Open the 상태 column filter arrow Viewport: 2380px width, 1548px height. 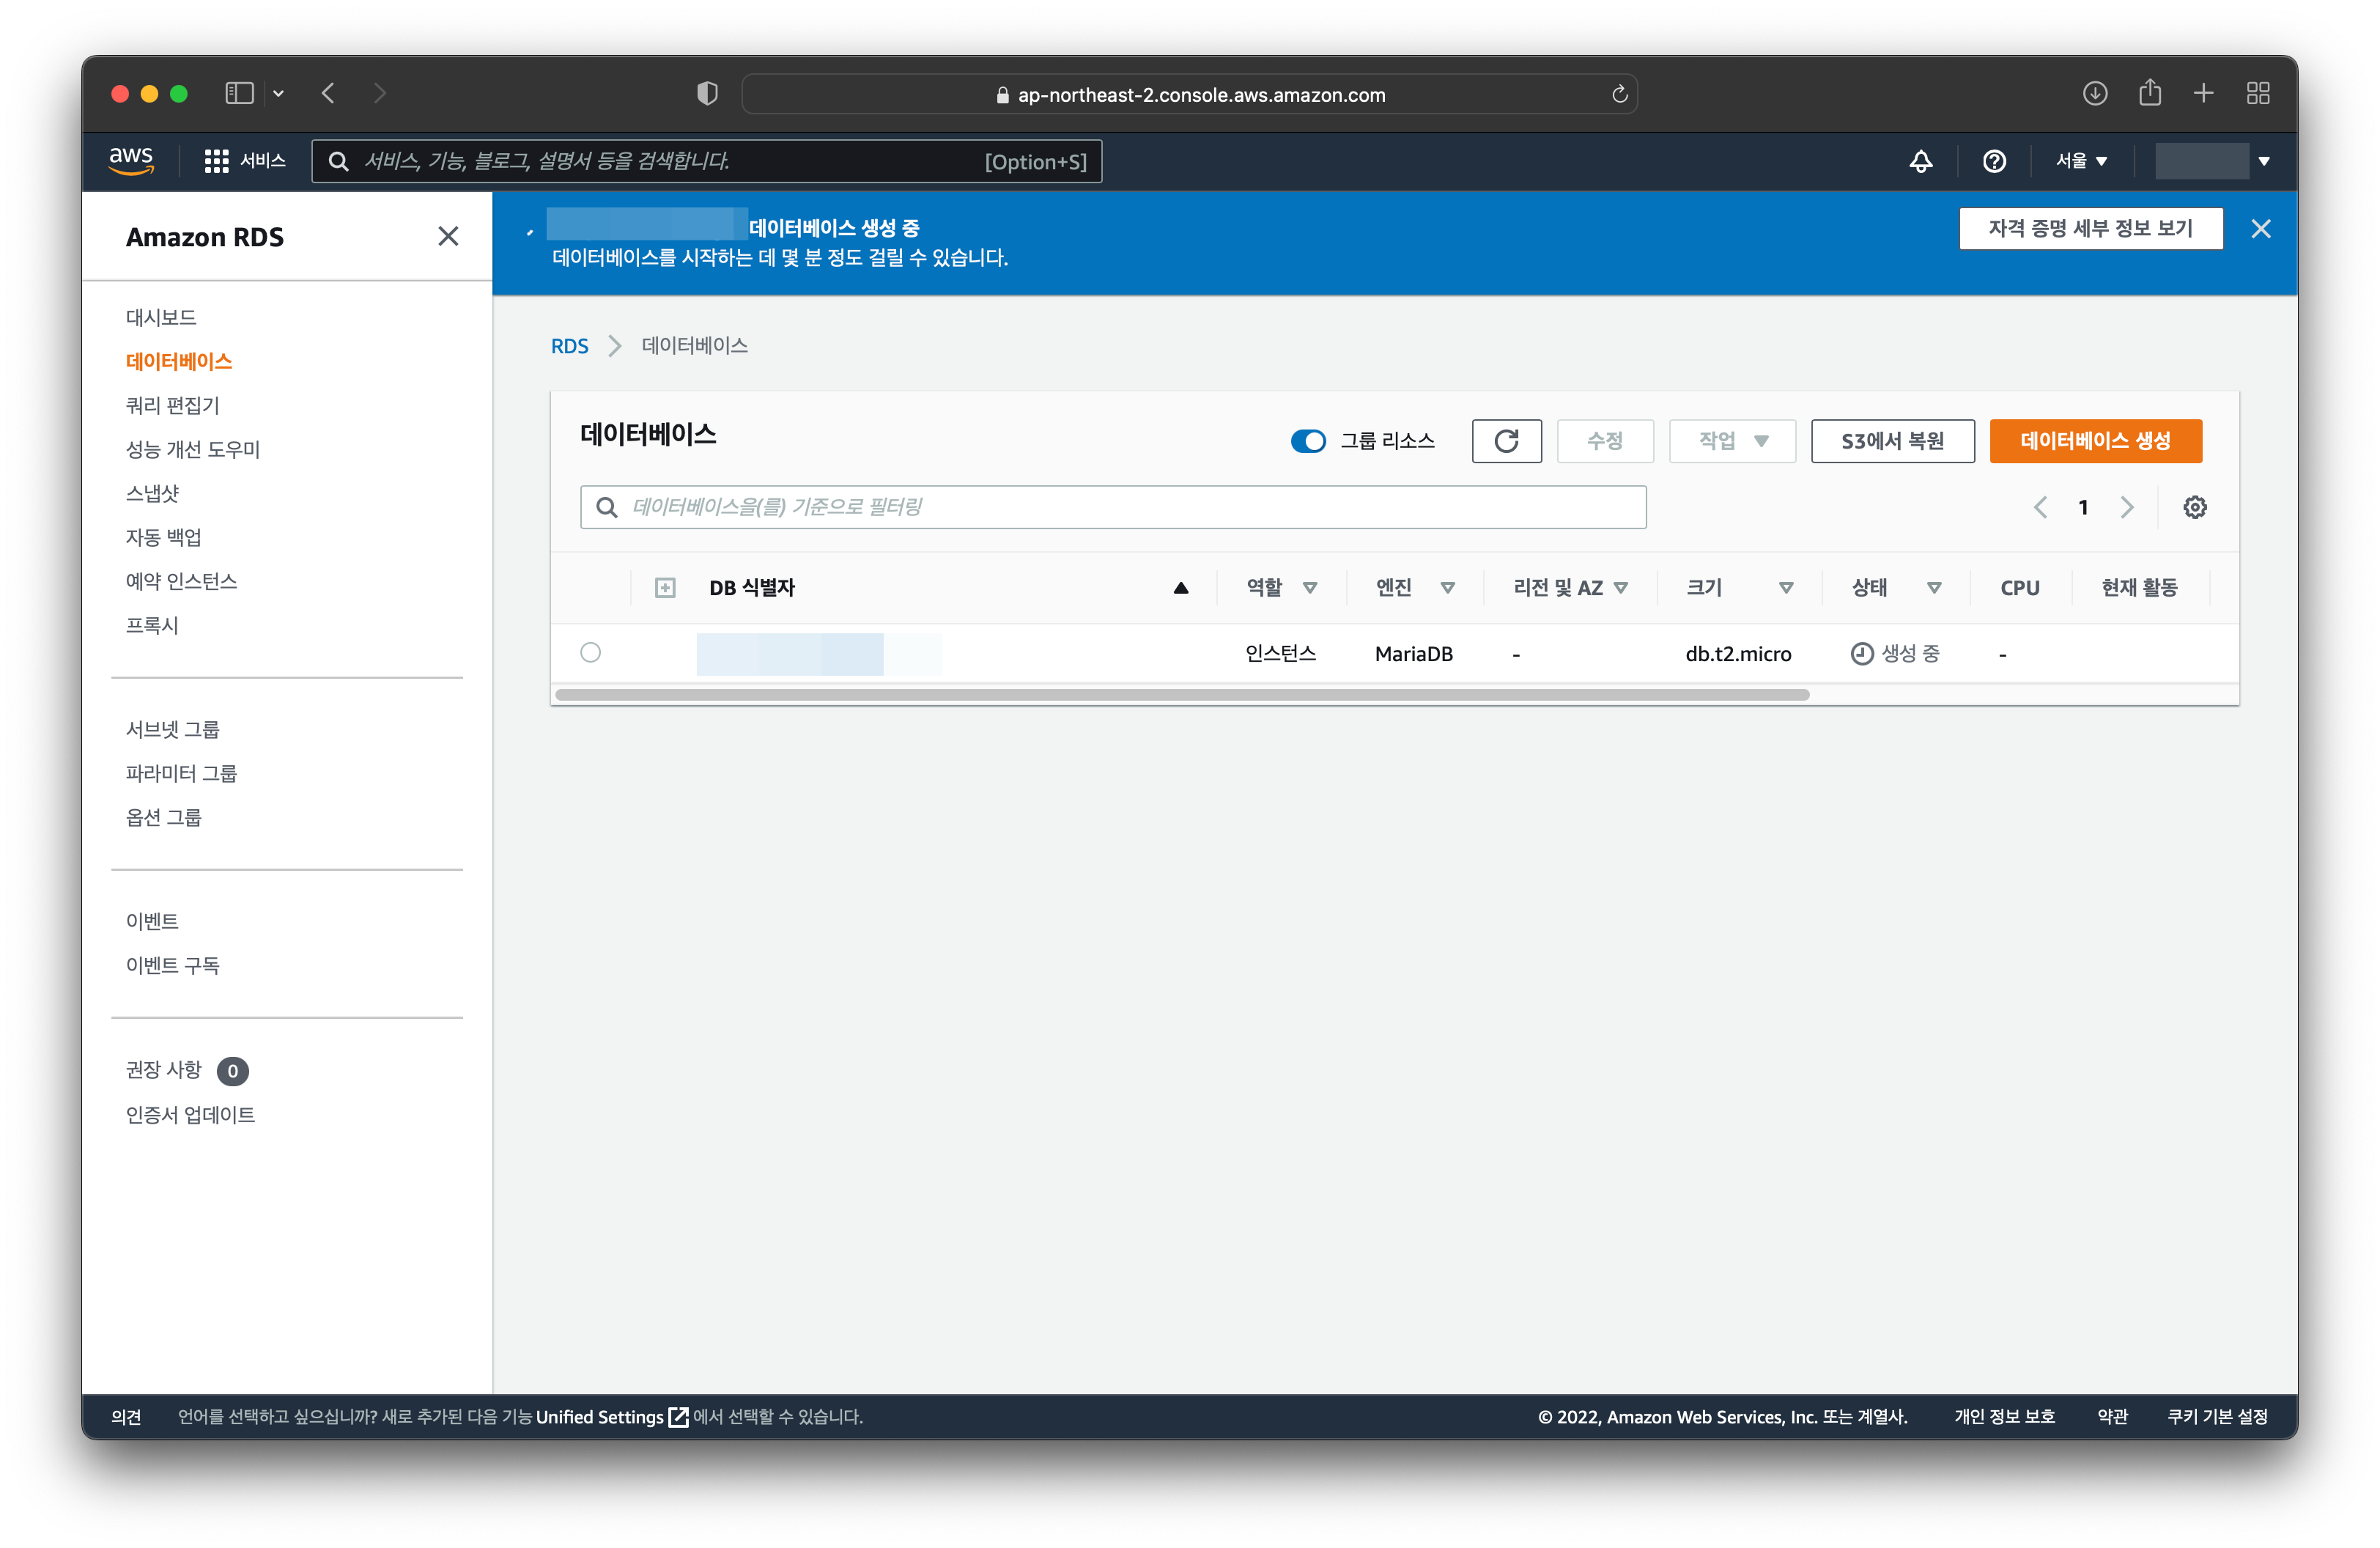pyautogui.click(x=1934, y=588)
